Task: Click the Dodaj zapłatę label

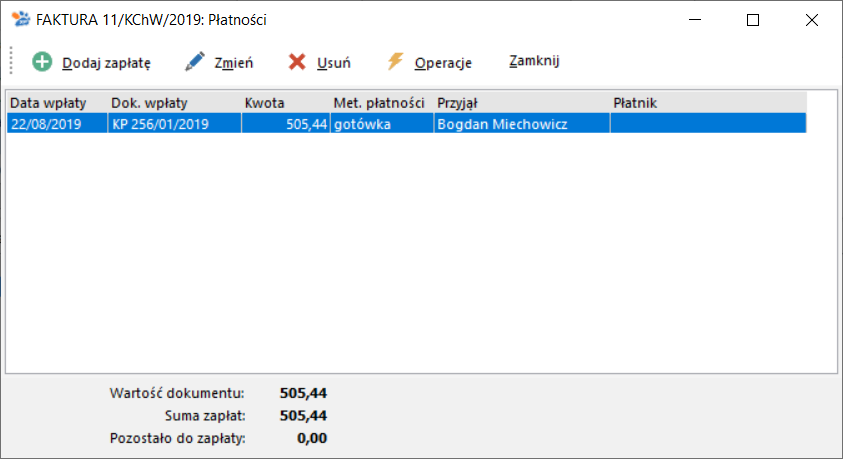Action: click(x=106, y=63)
